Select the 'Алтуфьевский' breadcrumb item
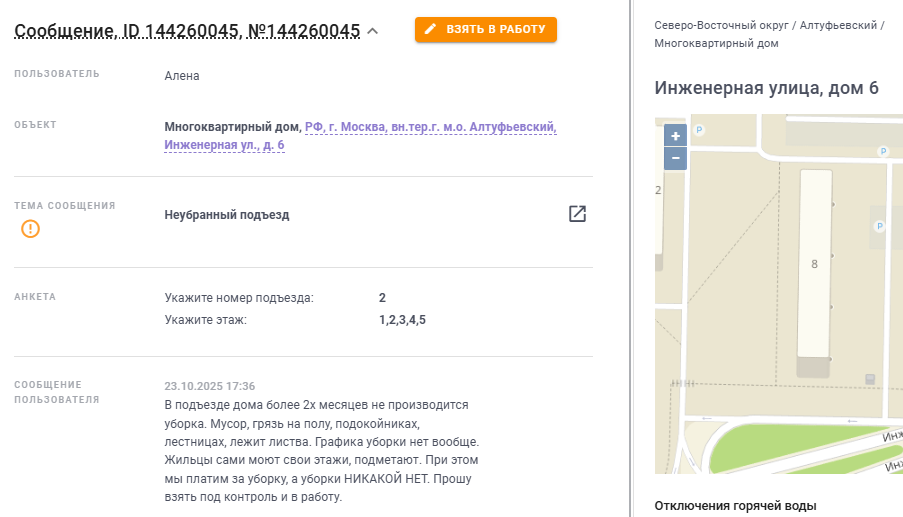This screenshot has width=903, height=517. point(838,24)
